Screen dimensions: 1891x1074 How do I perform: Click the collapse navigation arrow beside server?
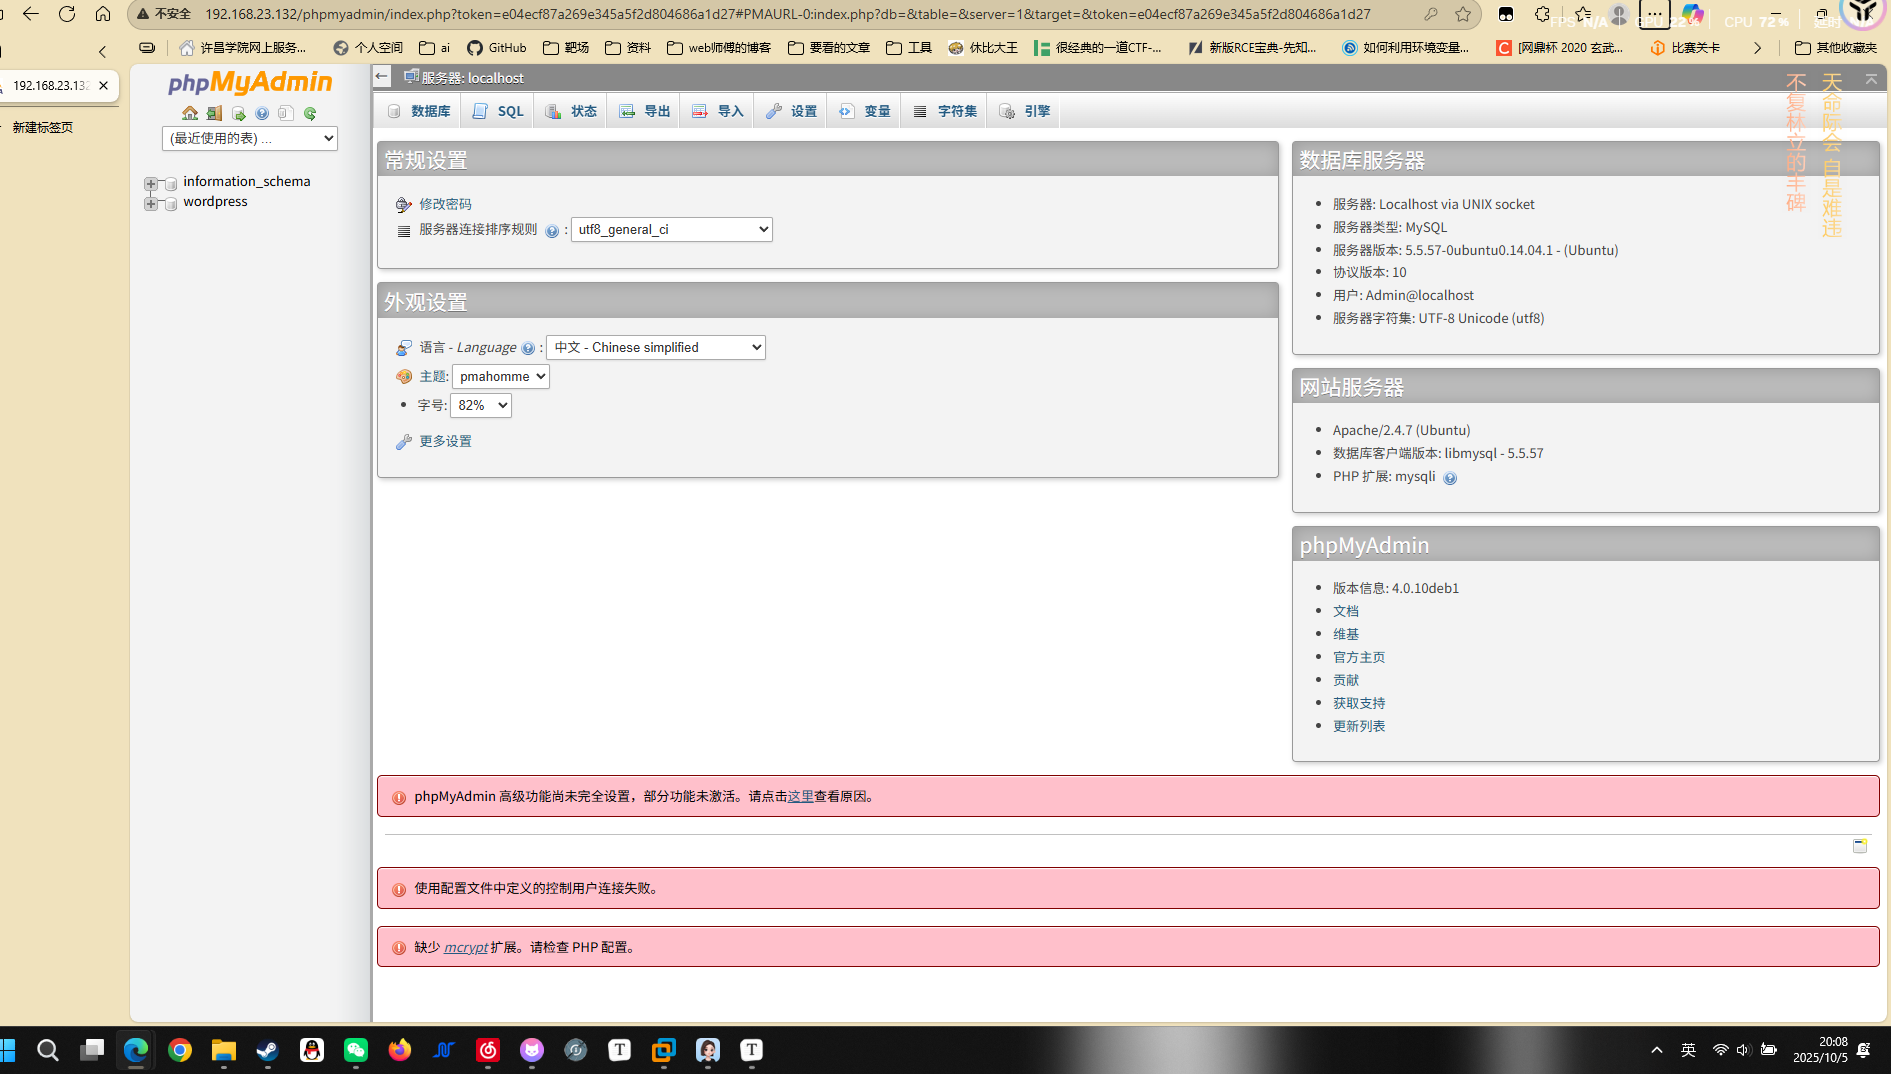pyautogui.click(x=382, y=77)
